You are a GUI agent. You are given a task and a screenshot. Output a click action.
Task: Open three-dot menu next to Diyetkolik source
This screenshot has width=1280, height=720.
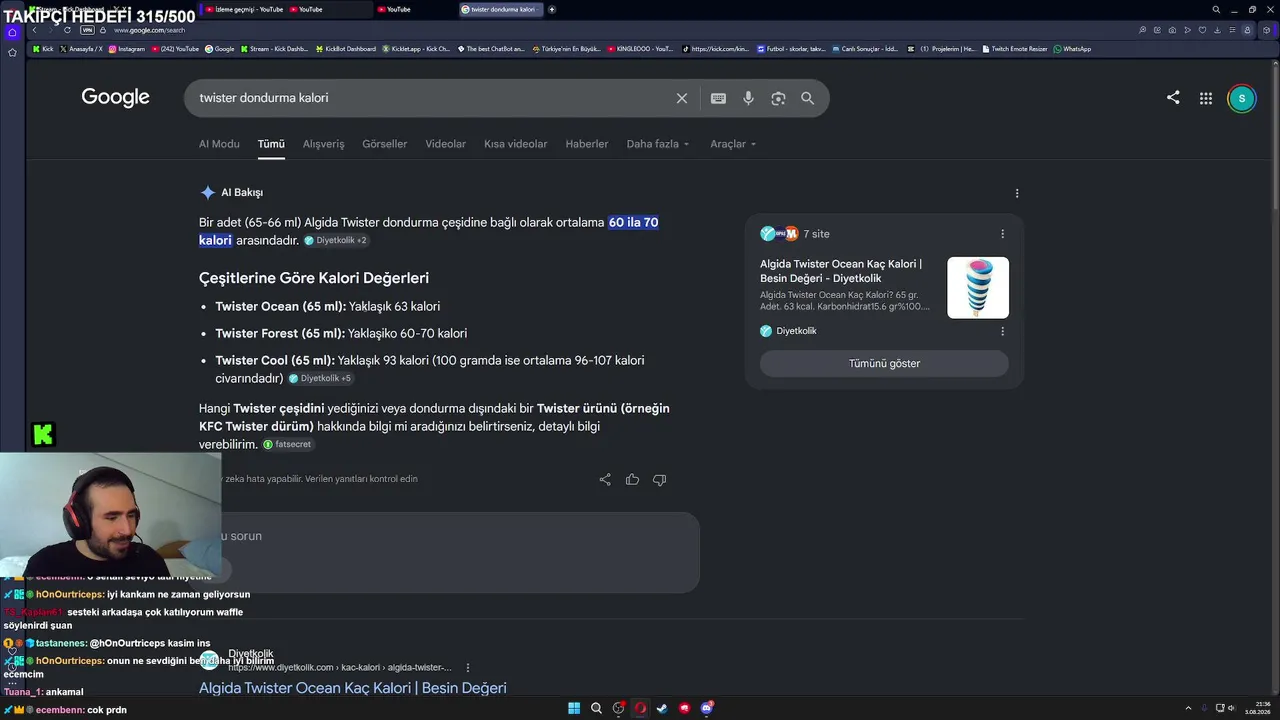pos(1003,331)
